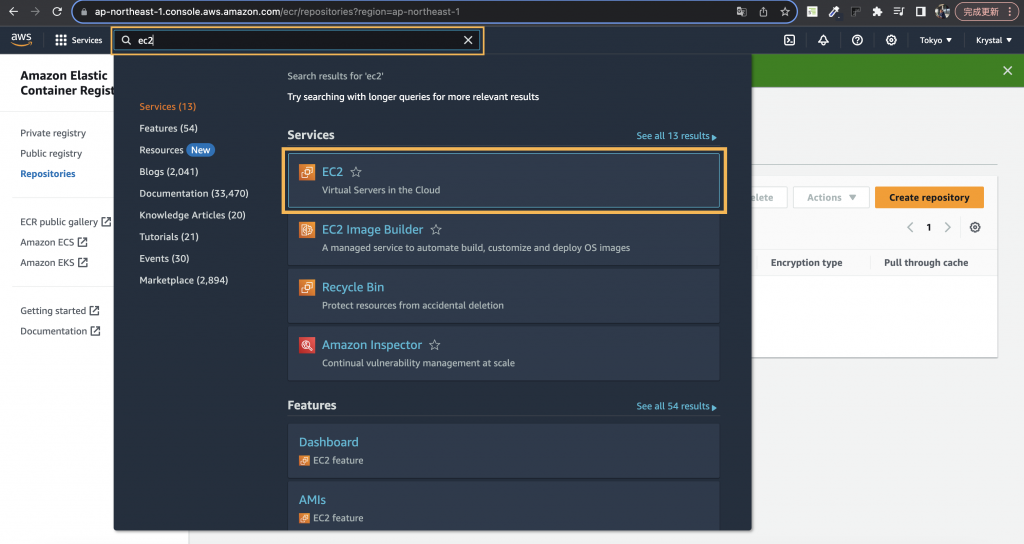Screen dimensions: 1024x544
Task: Click the EC2 service icon
Action: pos(307,172)
